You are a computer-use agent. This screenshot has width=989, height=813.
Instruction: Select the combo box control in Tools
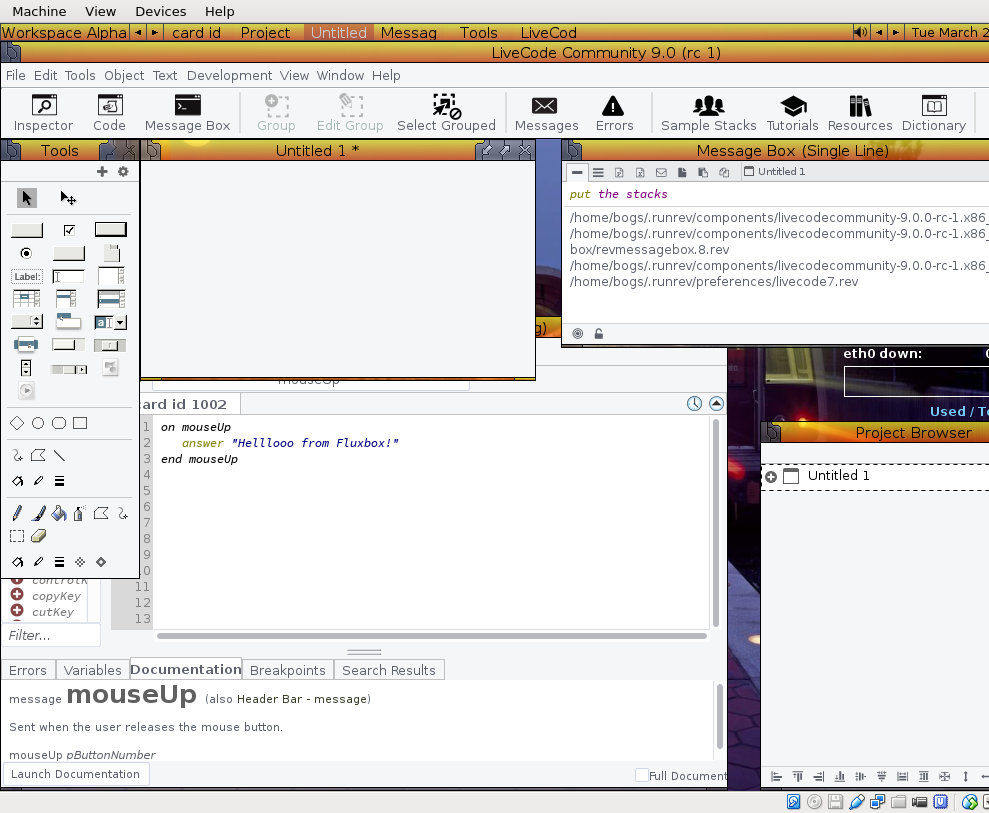(x=110, y=322)
